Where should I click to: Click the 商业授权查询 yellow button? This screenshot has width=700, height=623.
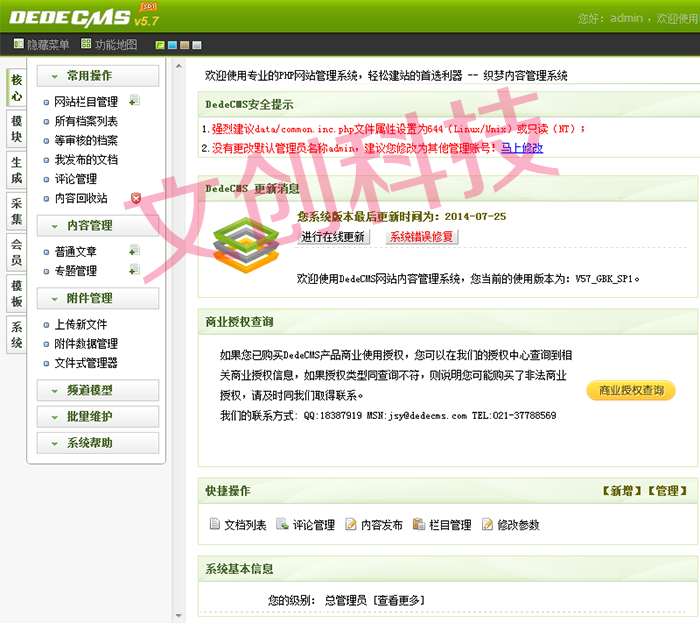[631, 390]
